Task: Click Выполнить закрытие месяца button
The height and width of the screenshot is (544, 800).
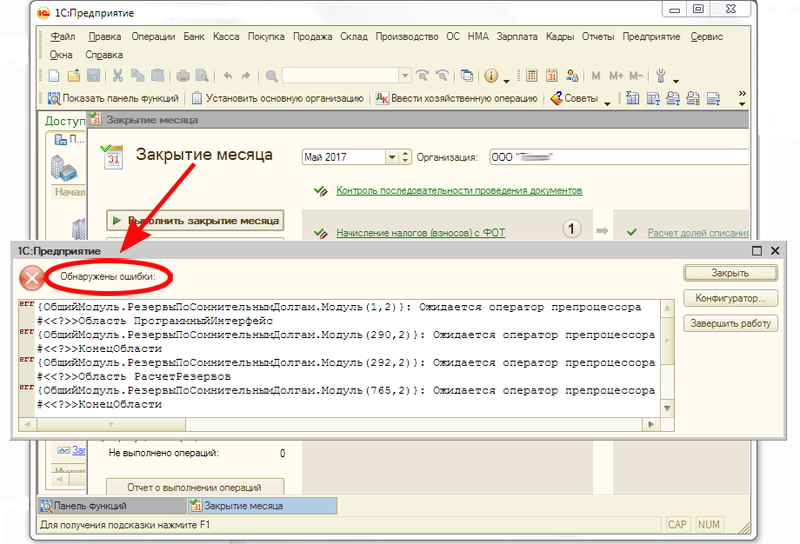Action: click(x=195, y=220)
